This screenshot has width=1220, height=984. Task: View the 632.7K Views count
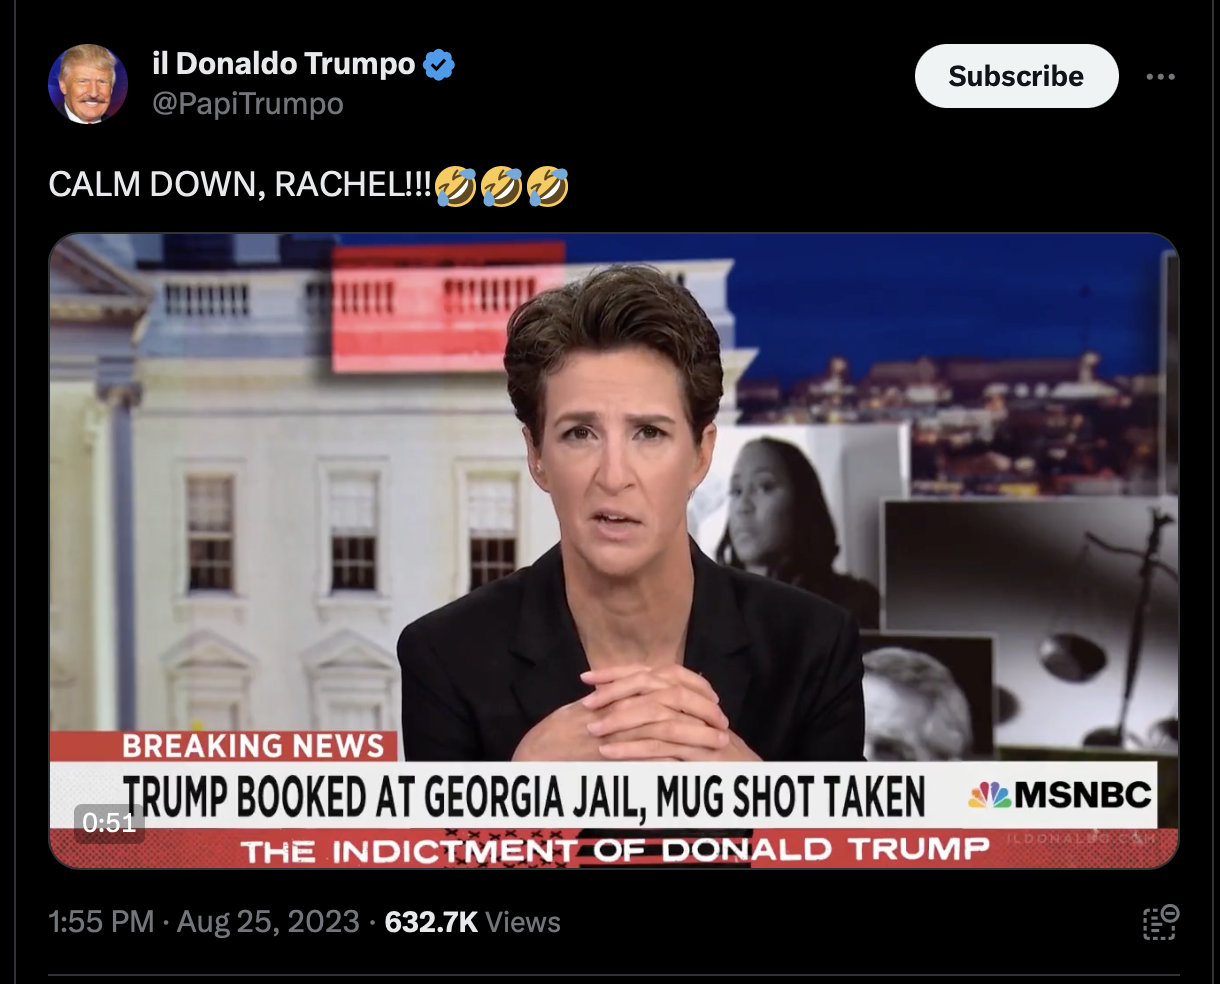[x=472, y=921]
